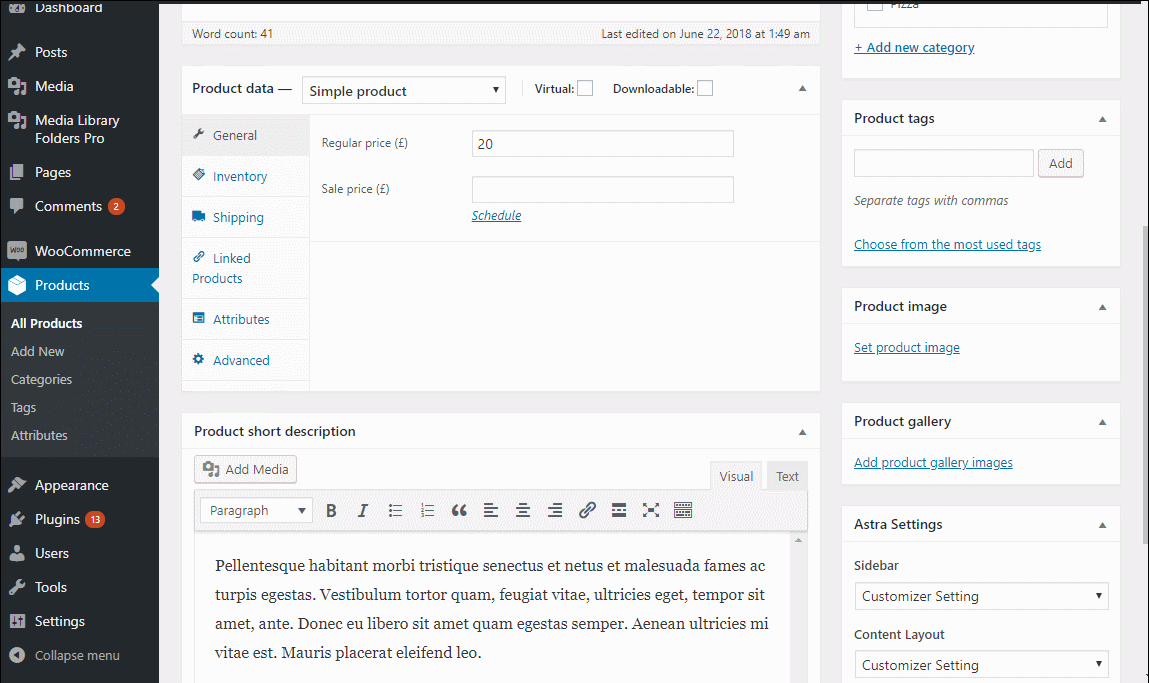1149x683 pixels.
Task: Toggle the editor toolbar kitchen sink
Action: point(683,511)
